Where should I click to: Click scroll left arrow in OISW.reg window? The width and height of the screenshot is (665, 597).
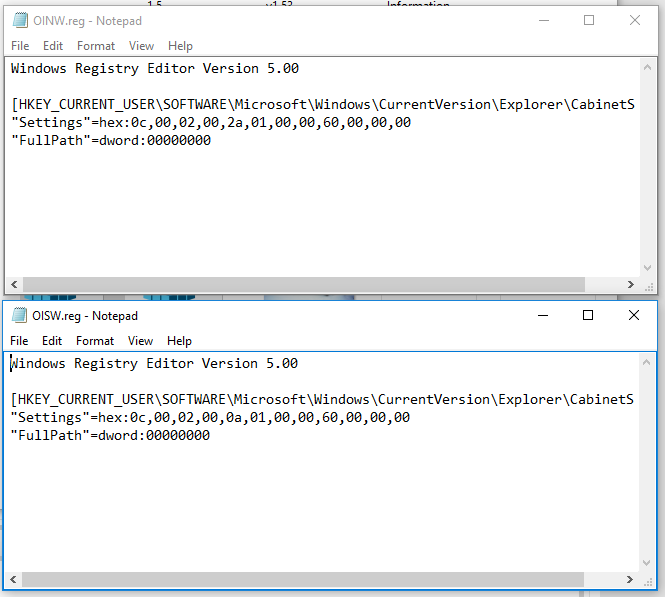point(14,580)
